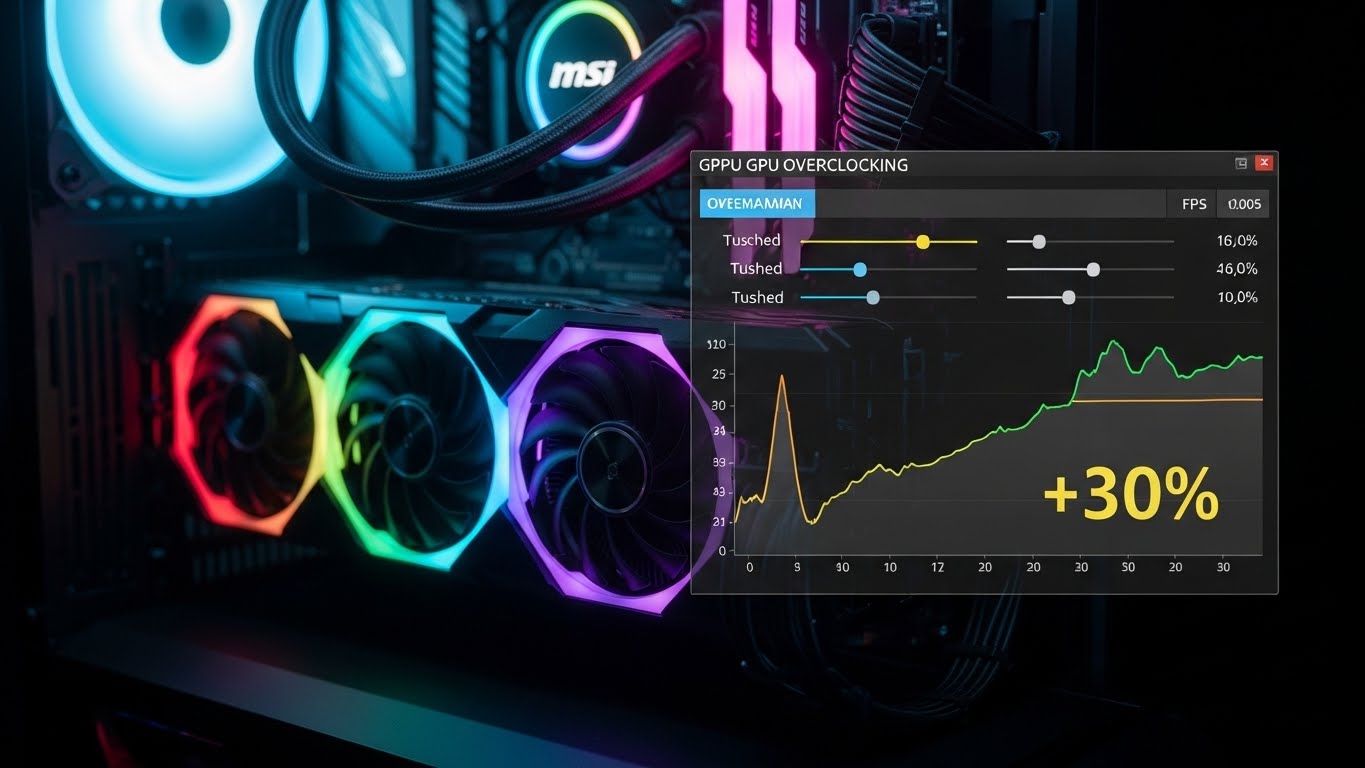Click the 16,0% value
Screen dimensions: 1365x768
(1237, 241)
